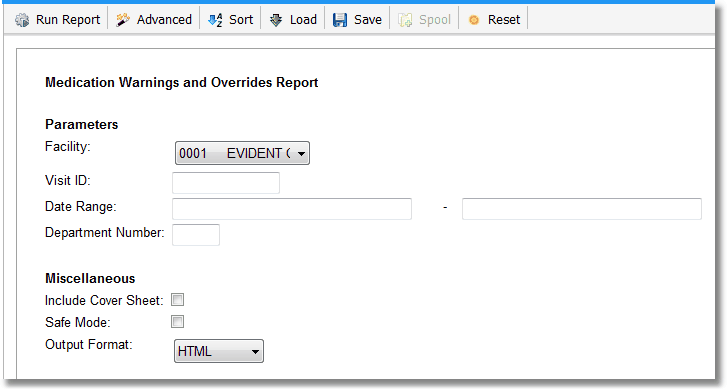This screenshot has width=727, height=391.
Task: Click the Date Range start field
Action: pos(292,209)
